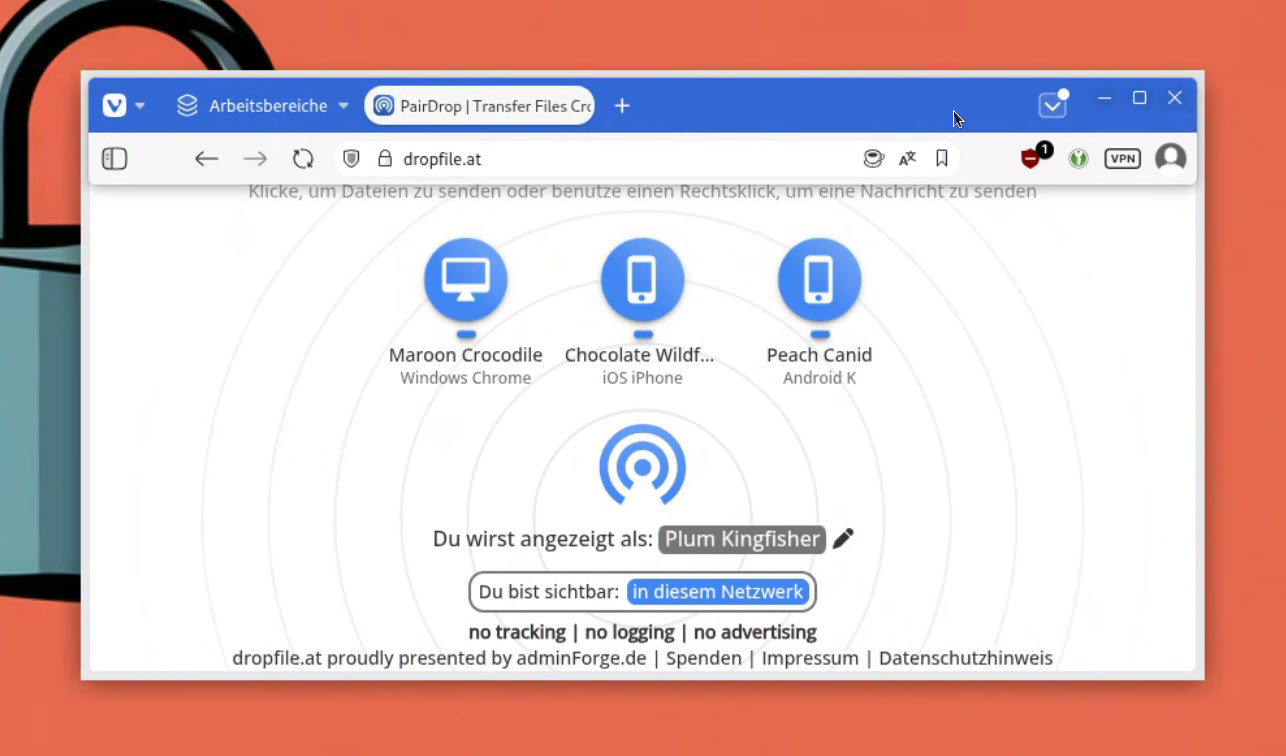Expand the arrow next to Vivaldi logo
1286x756 pixels.
pyautogui.click(x=140, y=105)
